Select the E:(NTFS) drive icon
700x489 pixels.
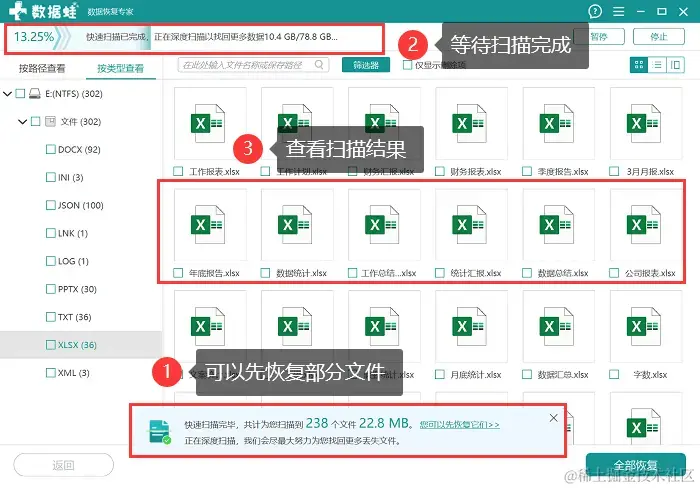pos(34,93)
